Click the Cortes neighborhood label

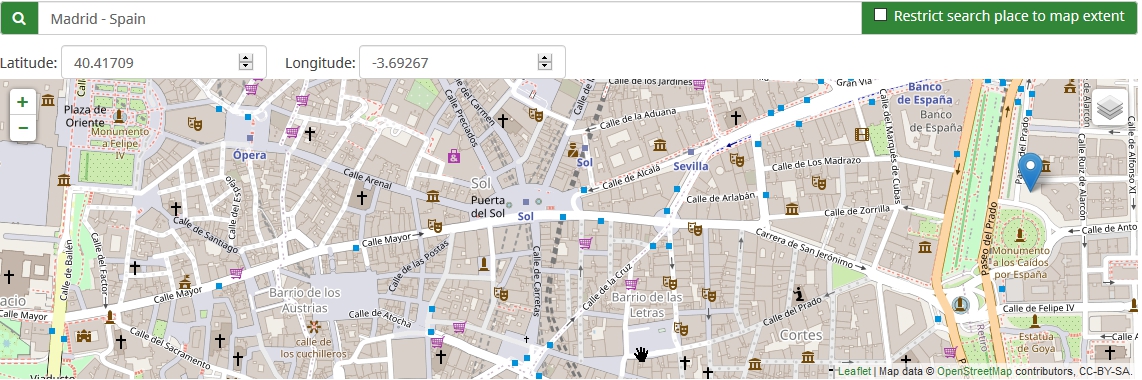(x=801, y=336)
